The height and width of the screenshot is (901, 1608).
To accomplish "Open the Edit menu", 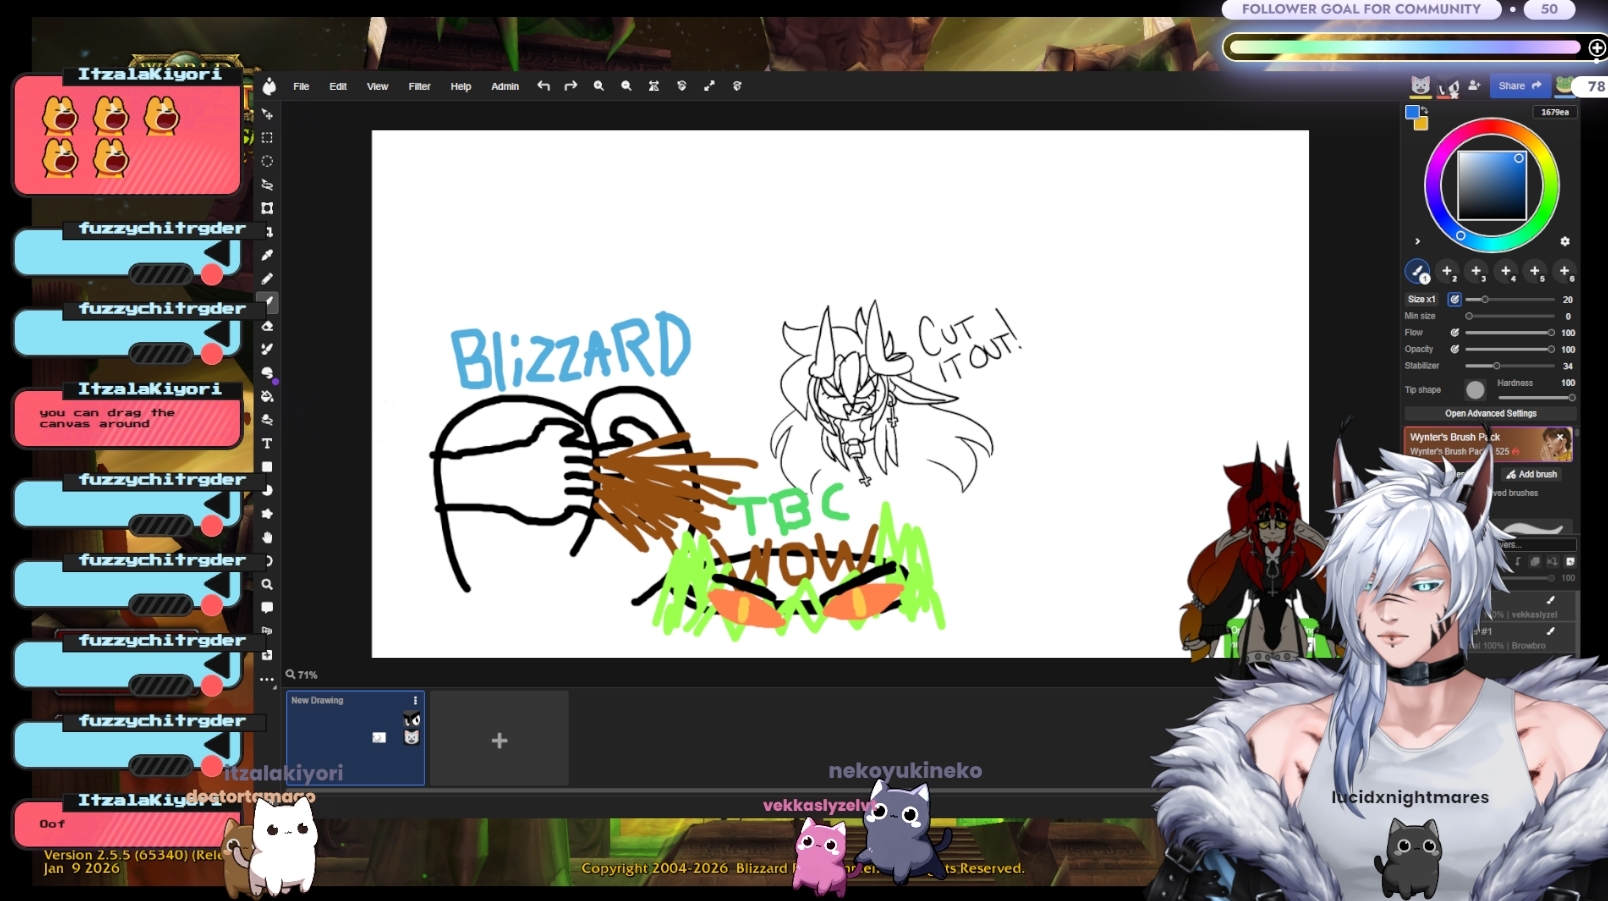I will pyautogui.click(x=338, y=86).
